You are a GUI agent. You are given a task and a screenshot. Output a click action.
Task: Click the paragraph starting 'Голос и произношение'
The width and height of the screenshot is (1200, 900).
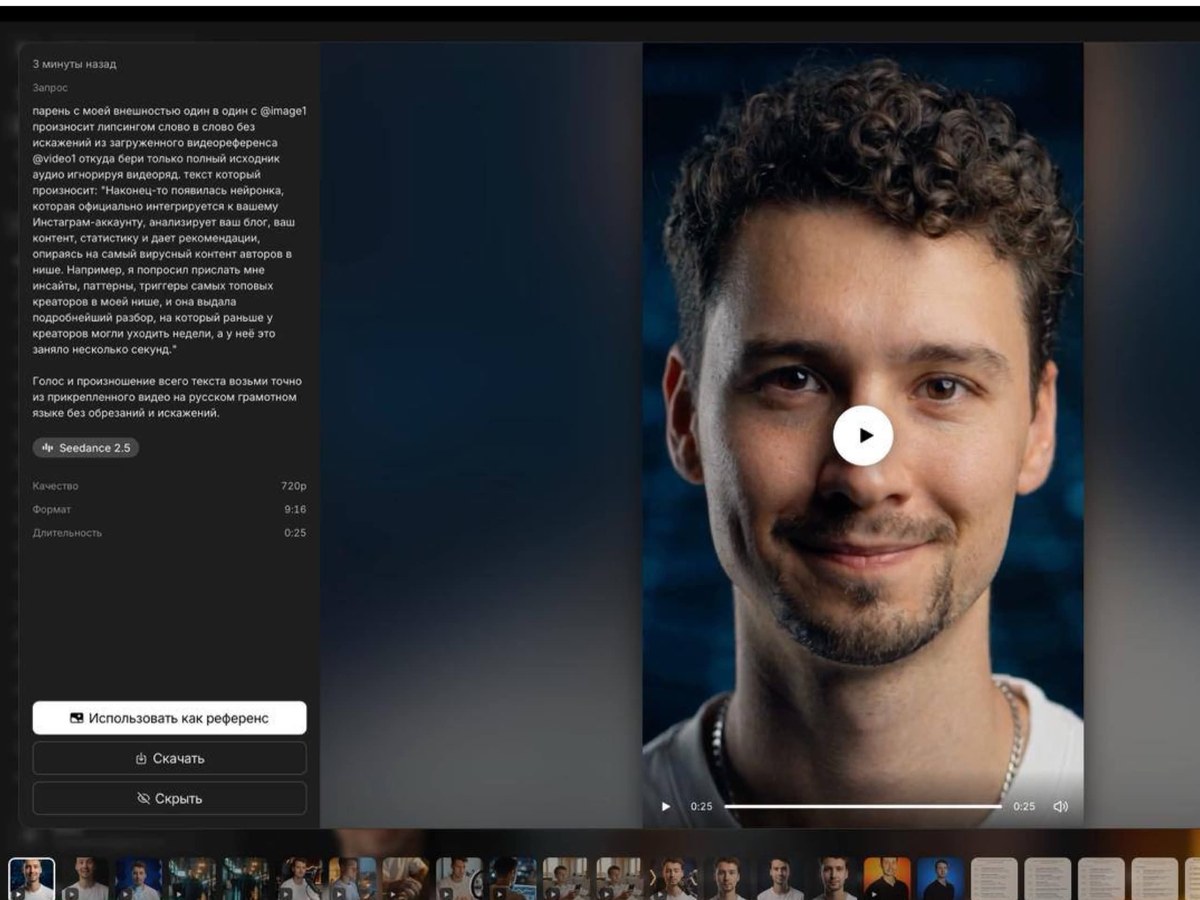coord(167,397)
